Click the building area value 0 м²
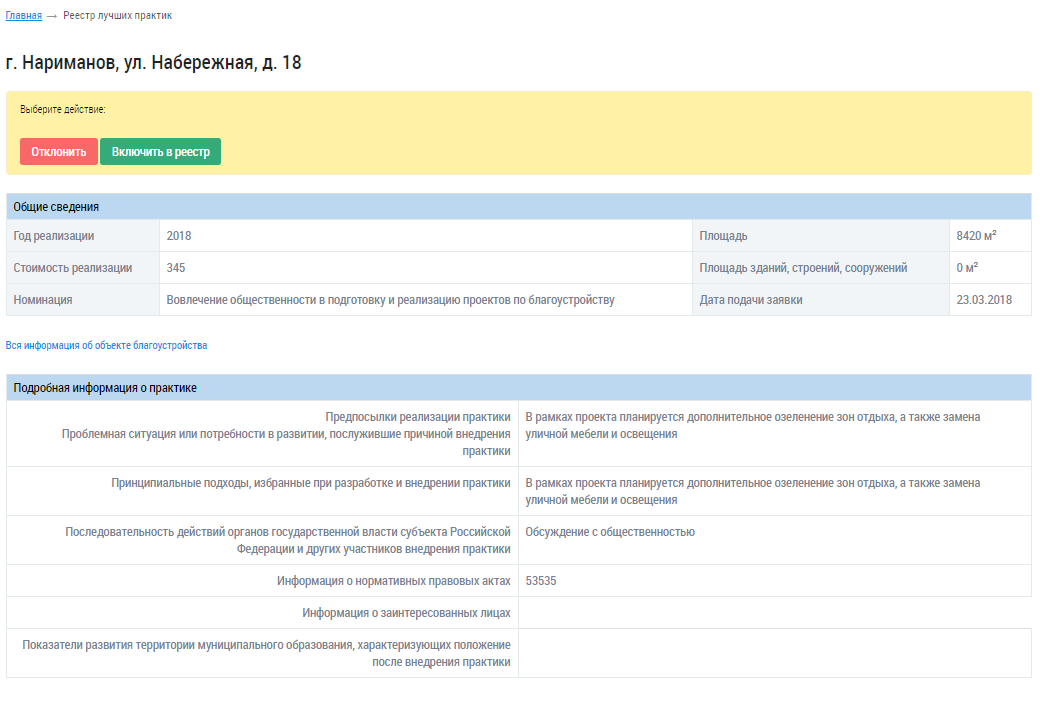1045x702 pixels. tap(967, 268)
